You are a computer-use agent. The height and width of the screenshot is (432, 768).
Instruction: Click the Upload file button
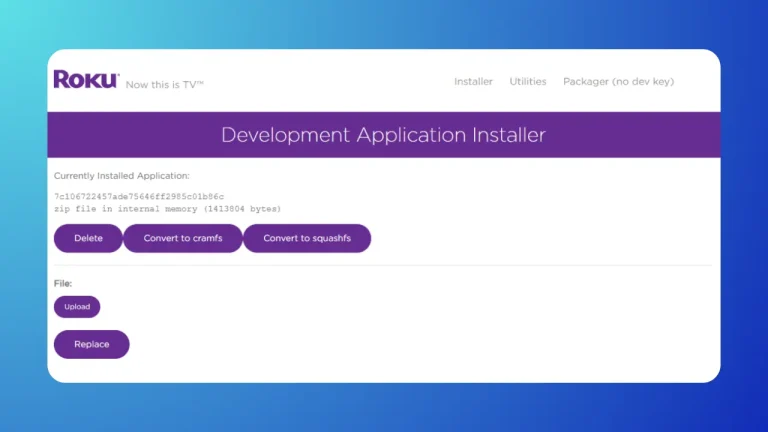[x=77, y=307]
